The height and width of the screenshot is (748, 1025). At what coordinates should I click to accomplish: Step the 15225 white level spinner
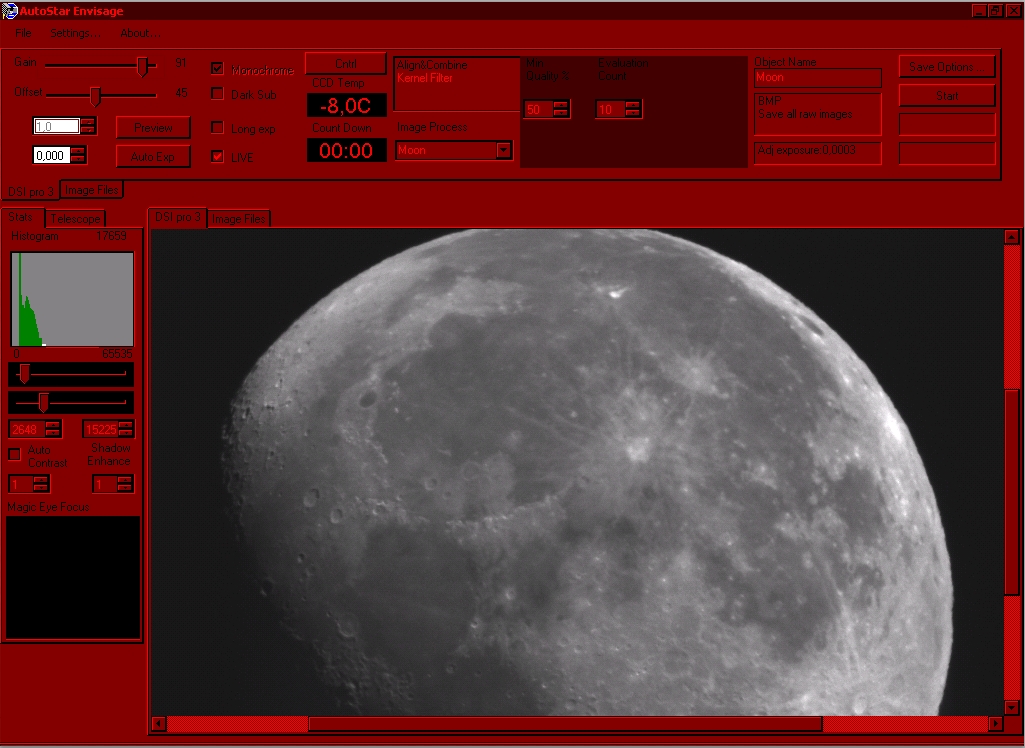pyautogui.click(x=126, y=430)
